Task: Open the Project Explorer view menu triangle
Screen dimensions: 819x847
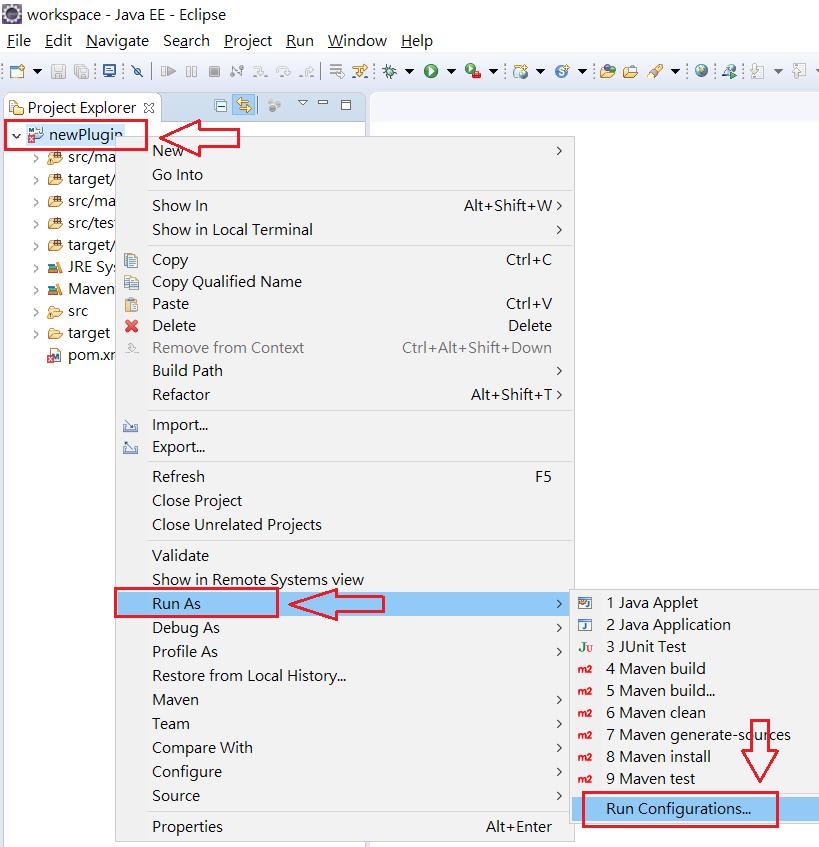Action: (303, 103)
